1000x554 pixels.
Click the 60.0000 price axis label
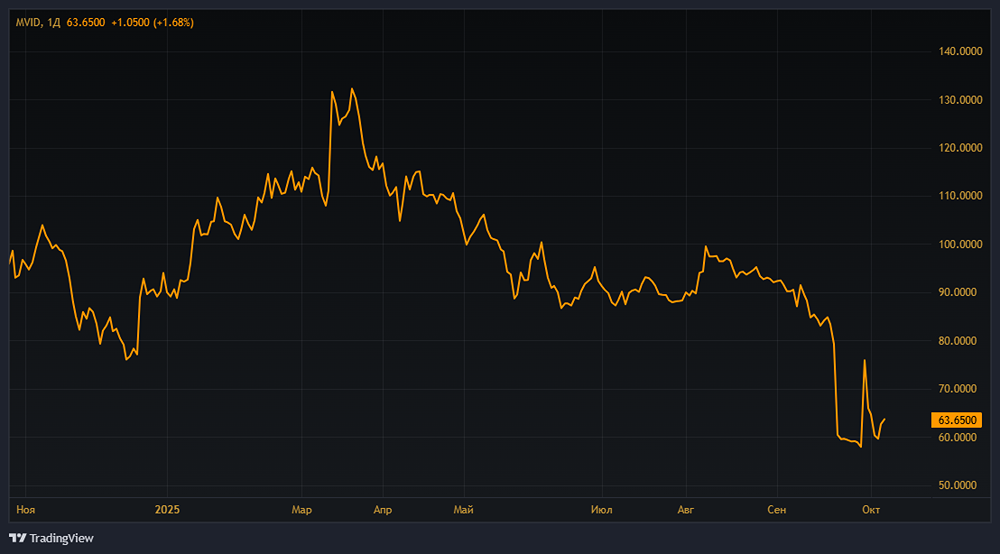pos(957,437)
